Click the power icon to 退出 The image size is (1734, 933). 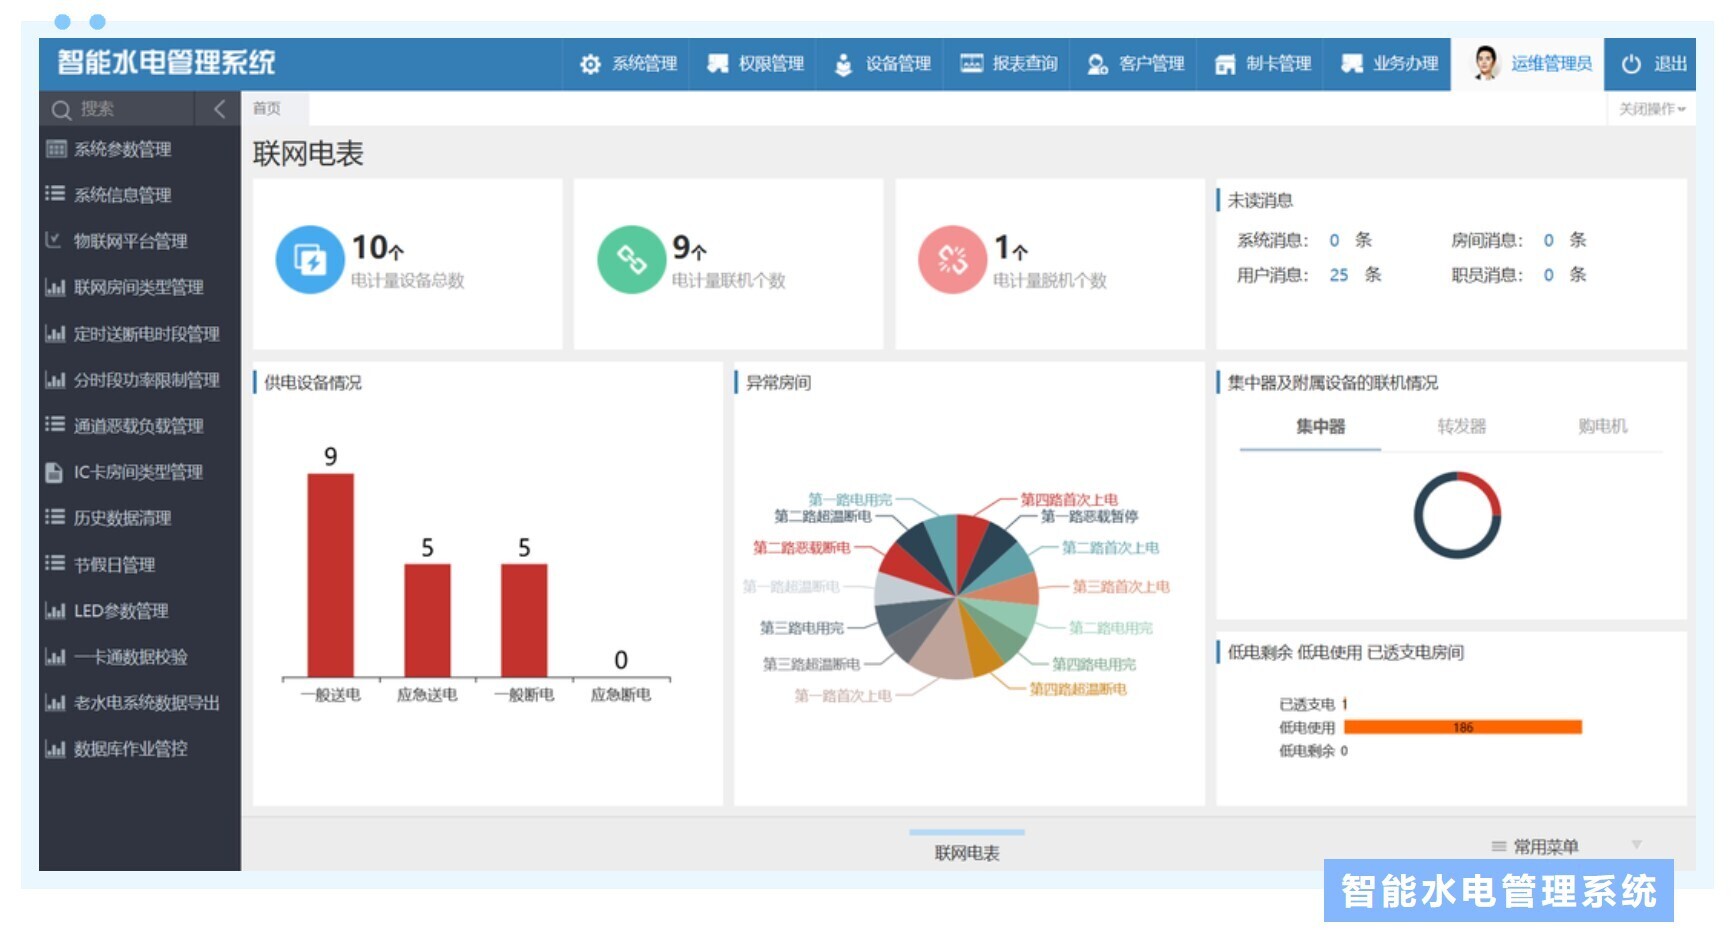coord(1631,64)
